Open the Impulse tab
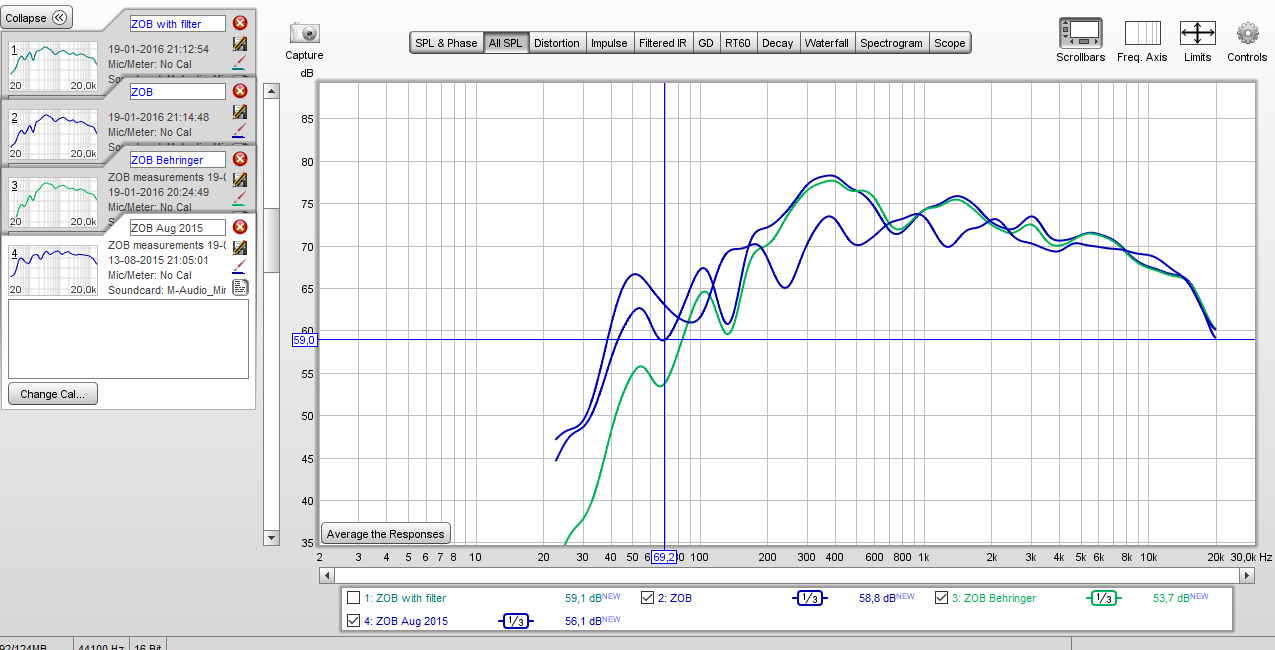1275x650 pixels. pyautogui.click(x=609, y=43)
